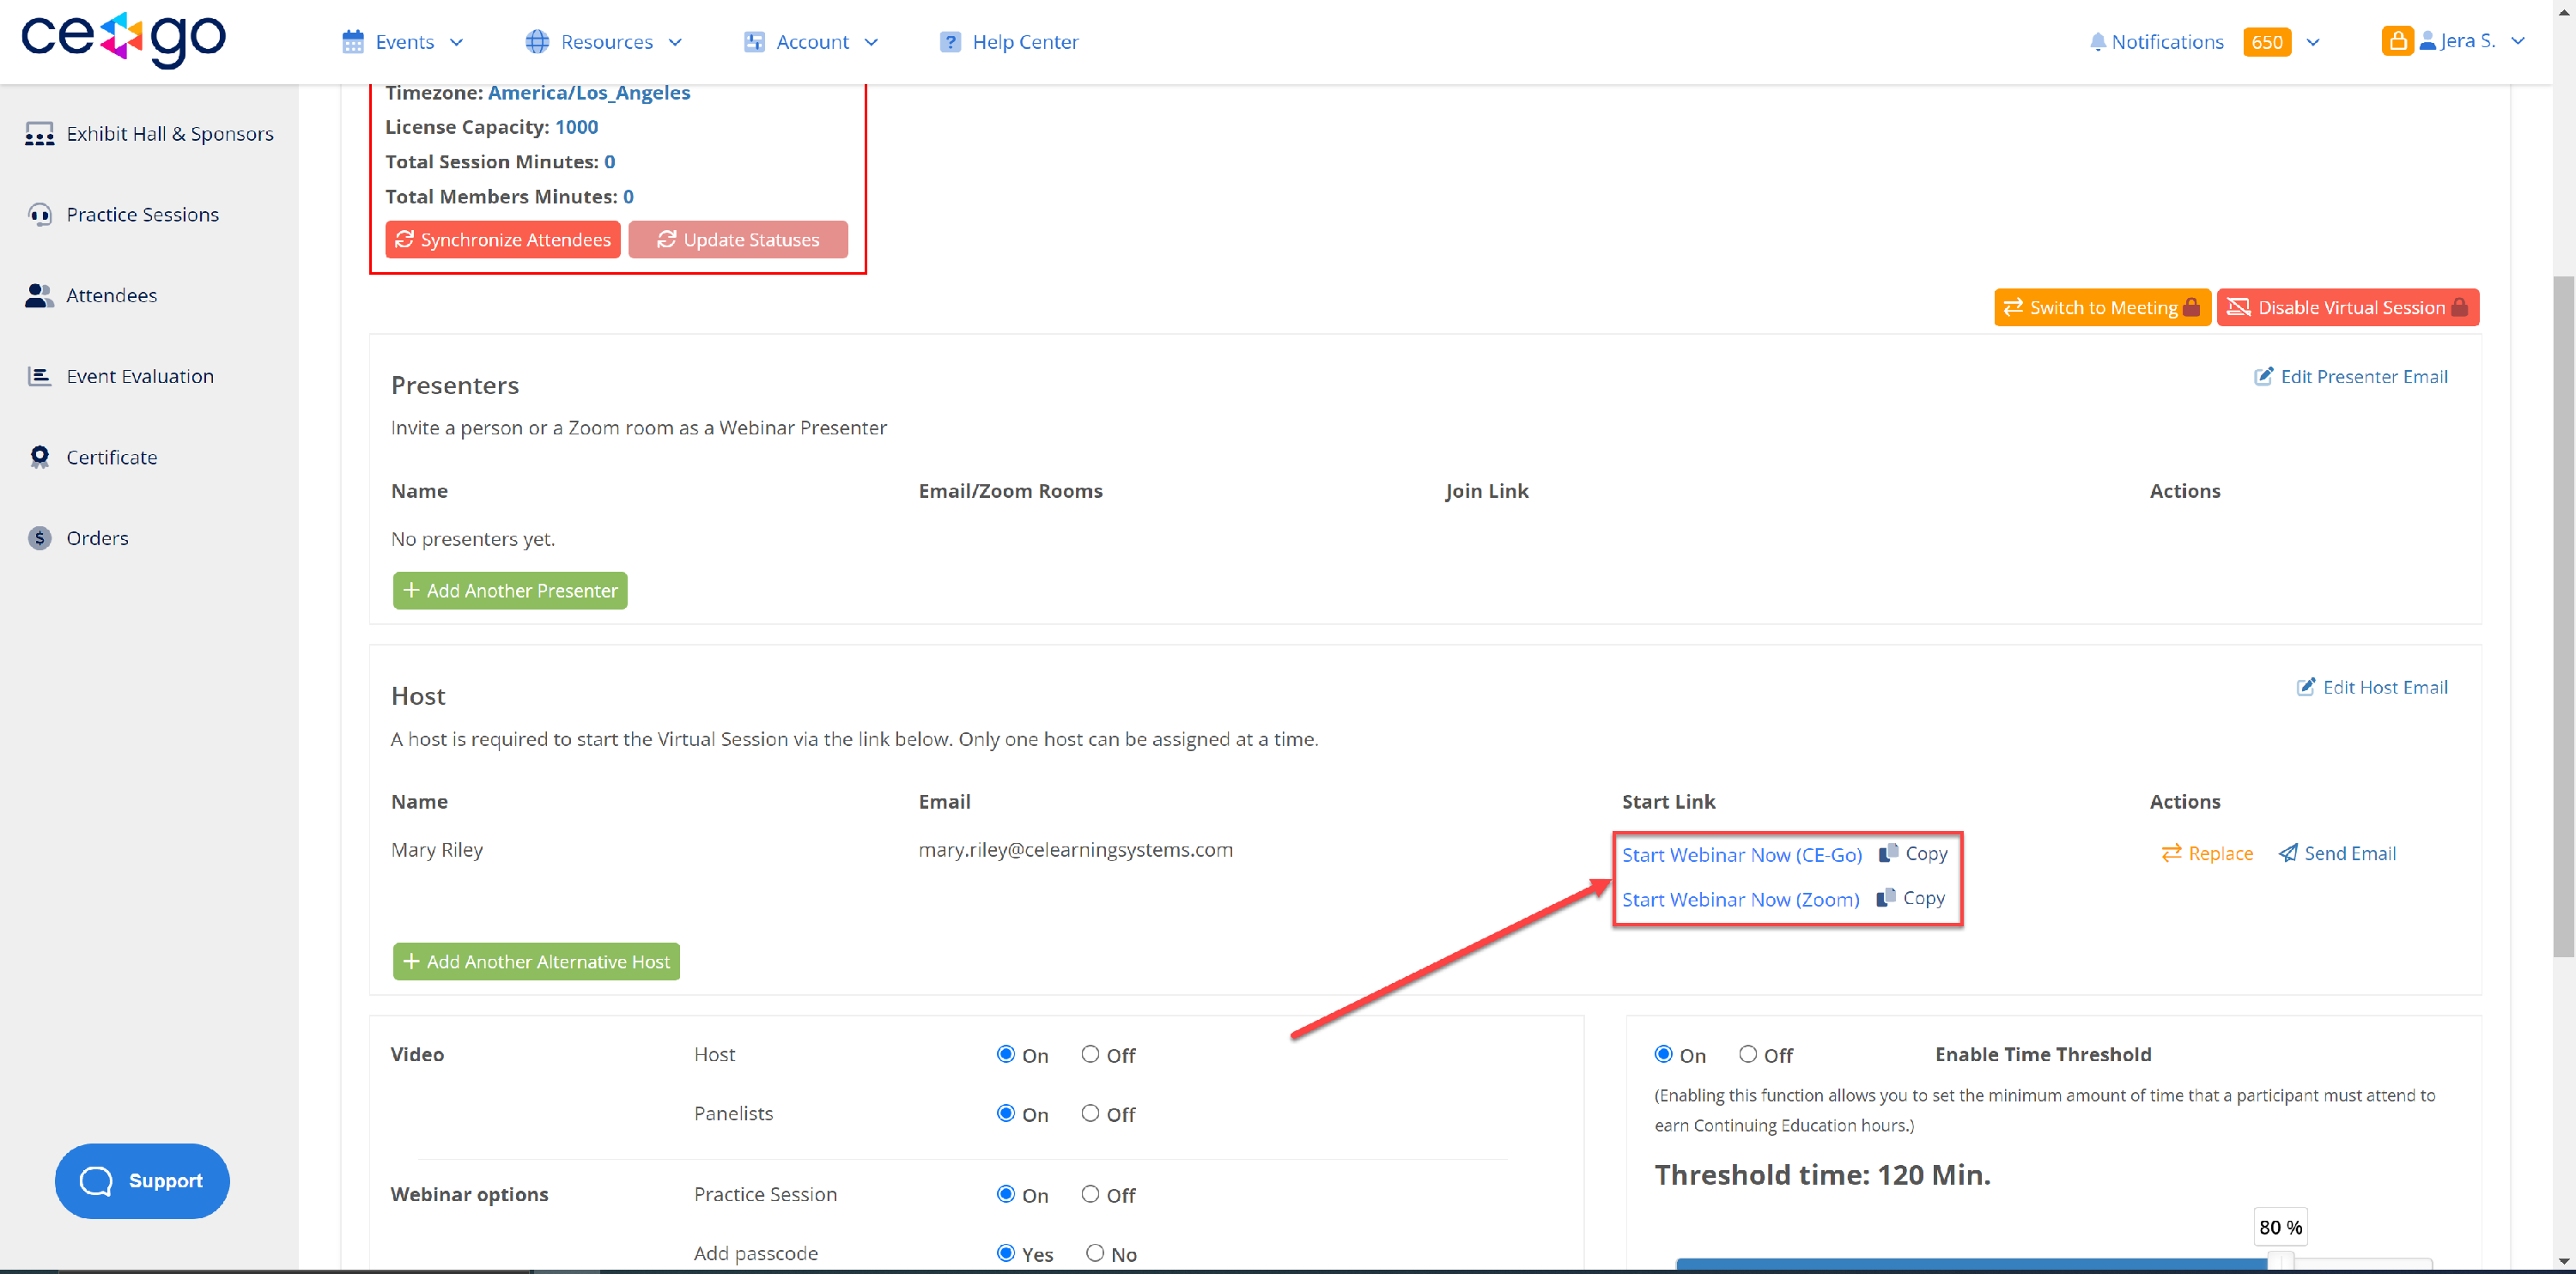Viewport: 2576px width, 1274px height.
Task: Set Practice Session to Off
Action: (x=1090, y=1194)
